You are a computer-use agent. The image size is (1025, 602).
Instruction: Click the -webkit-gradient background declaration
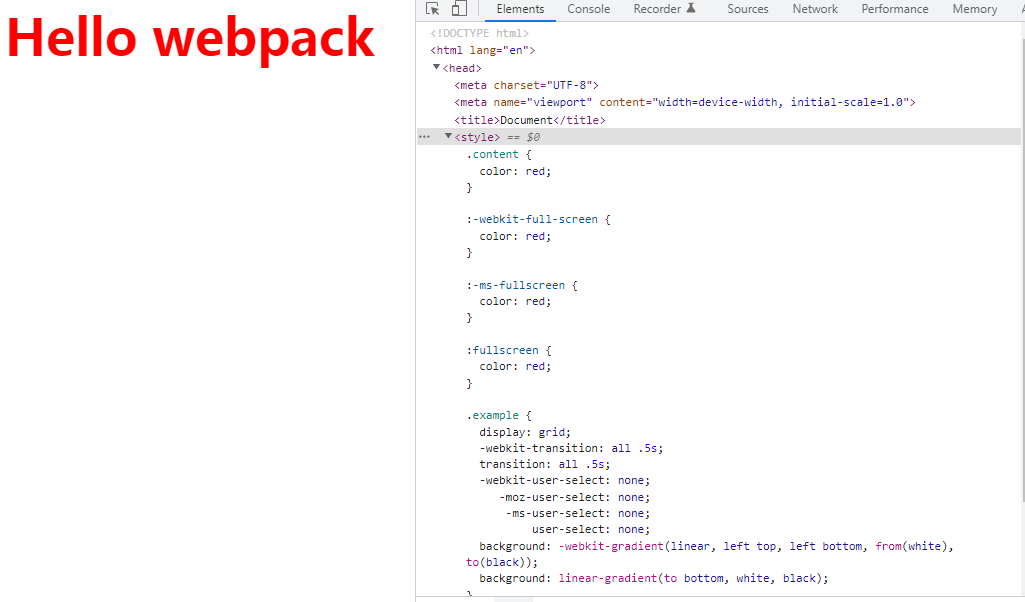click(x=716, y=546)
